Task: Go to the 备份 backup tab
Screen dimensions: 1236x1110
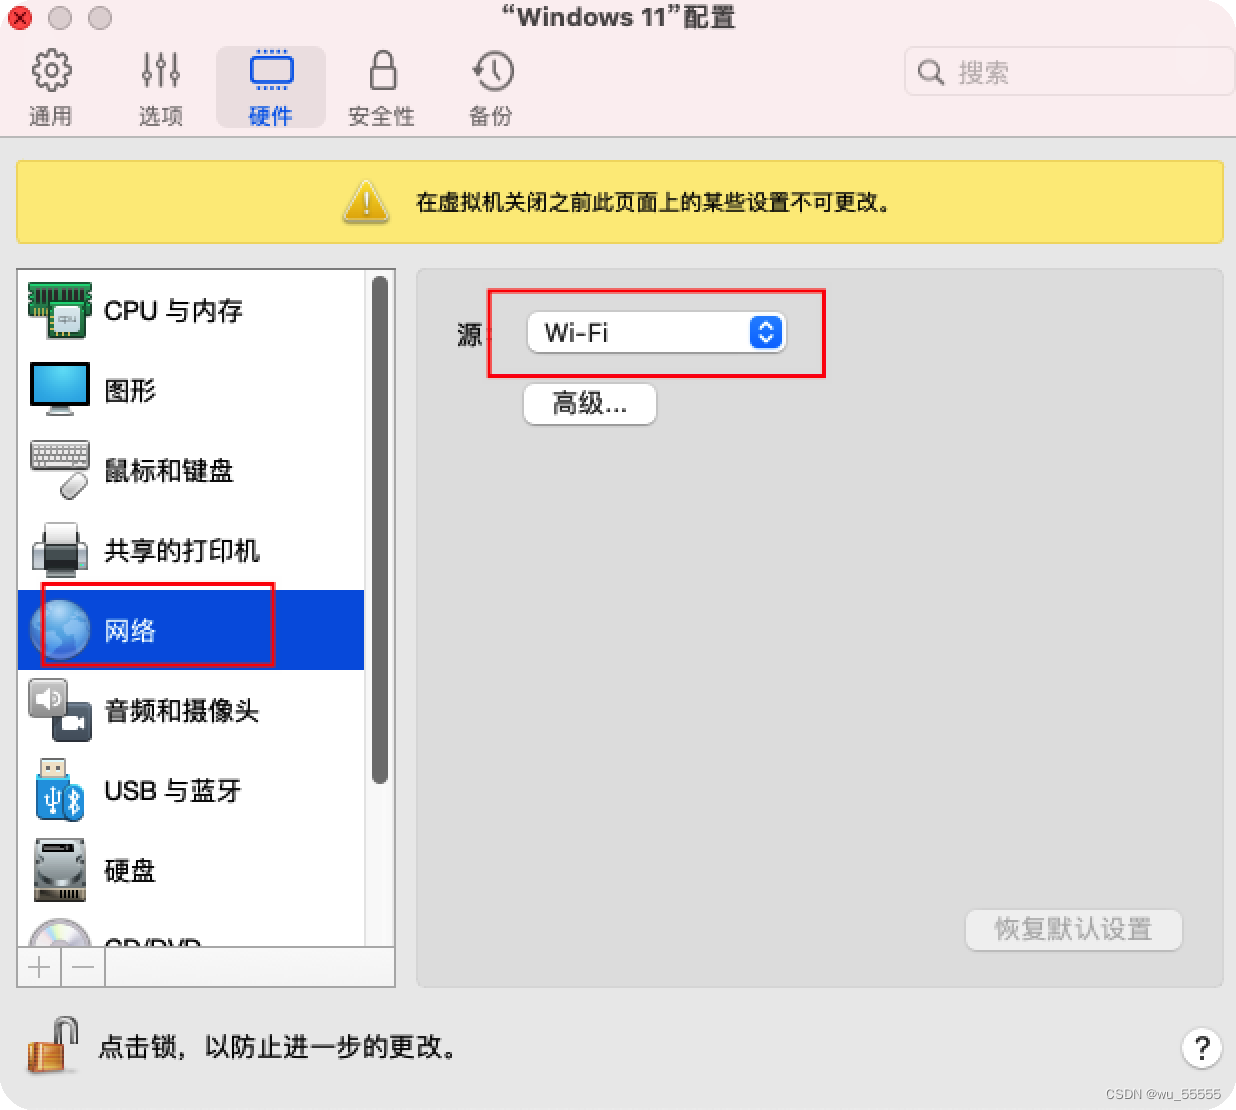Action: pyautogui.click(x=491, y=88)
